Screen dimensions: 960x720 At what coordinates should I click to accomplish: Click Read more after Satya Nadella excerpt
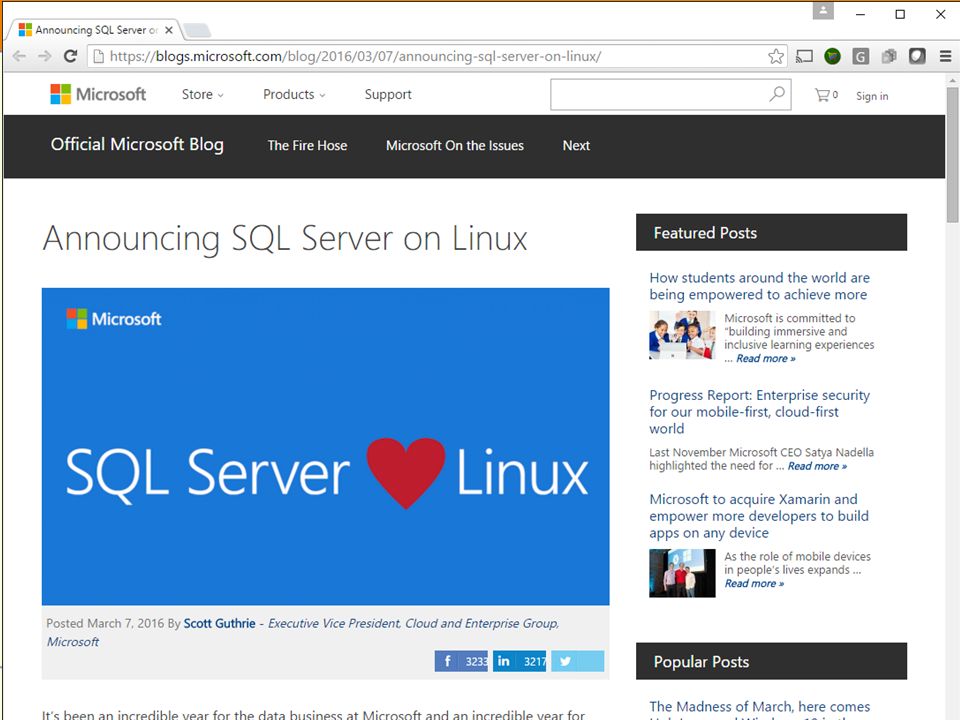(817, 467)
